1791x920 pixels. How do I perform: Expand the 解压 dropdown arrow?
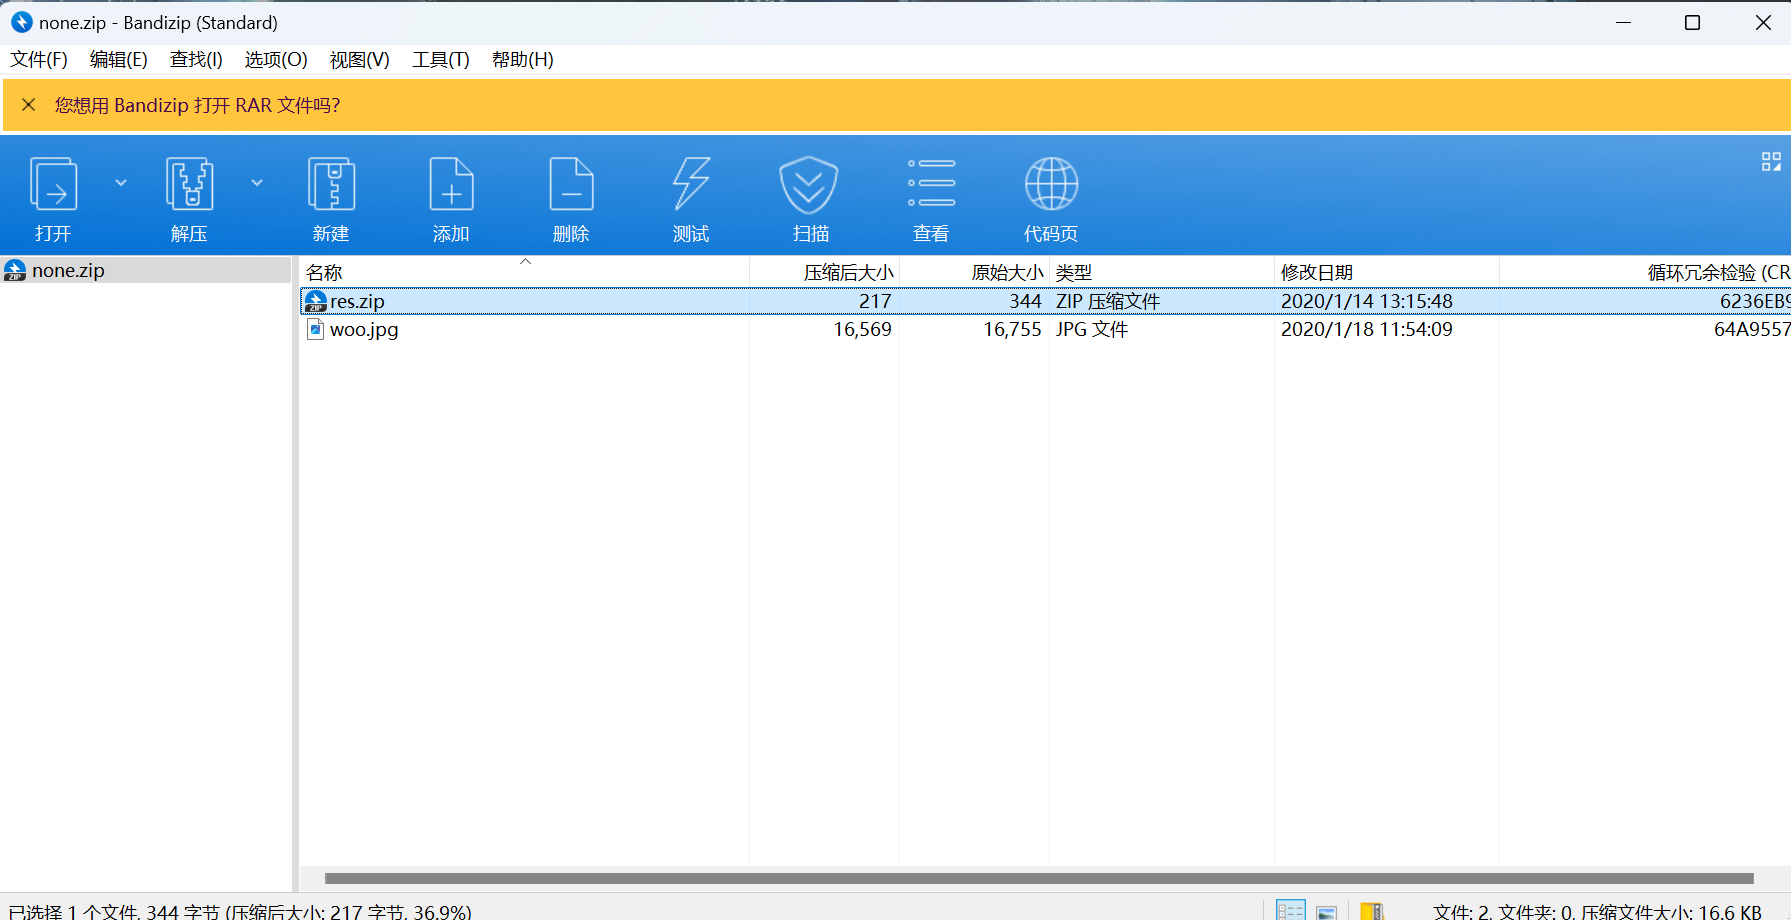[x=257, y=183]
